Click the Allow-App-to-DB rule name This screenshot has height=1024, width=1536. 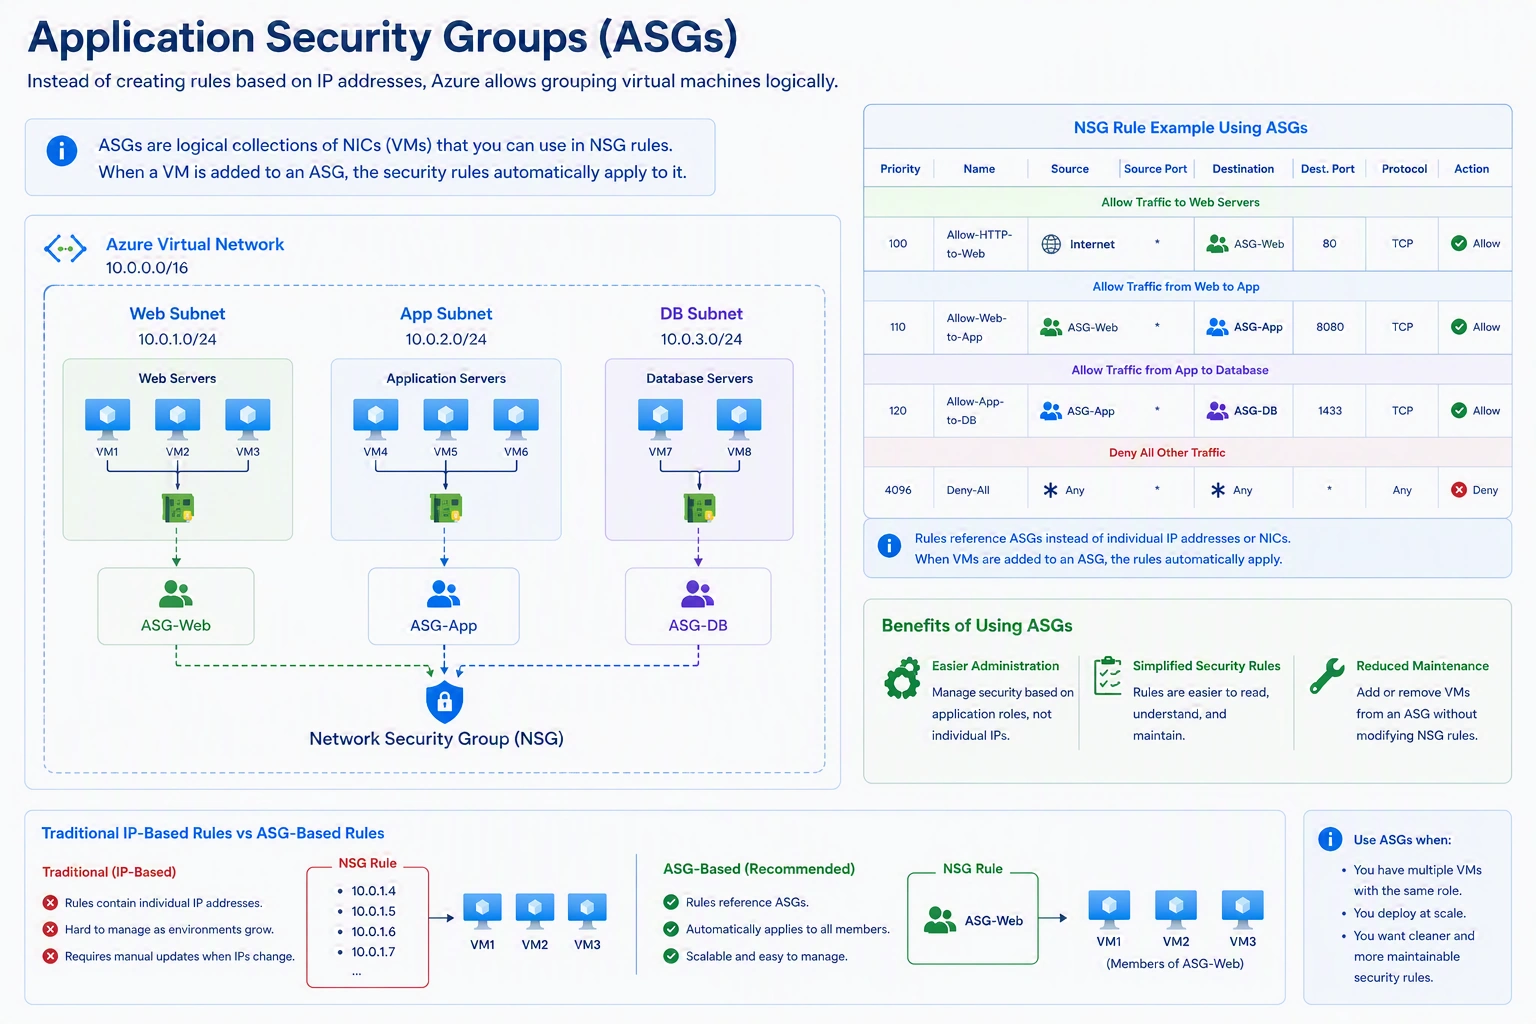[975, 410]
